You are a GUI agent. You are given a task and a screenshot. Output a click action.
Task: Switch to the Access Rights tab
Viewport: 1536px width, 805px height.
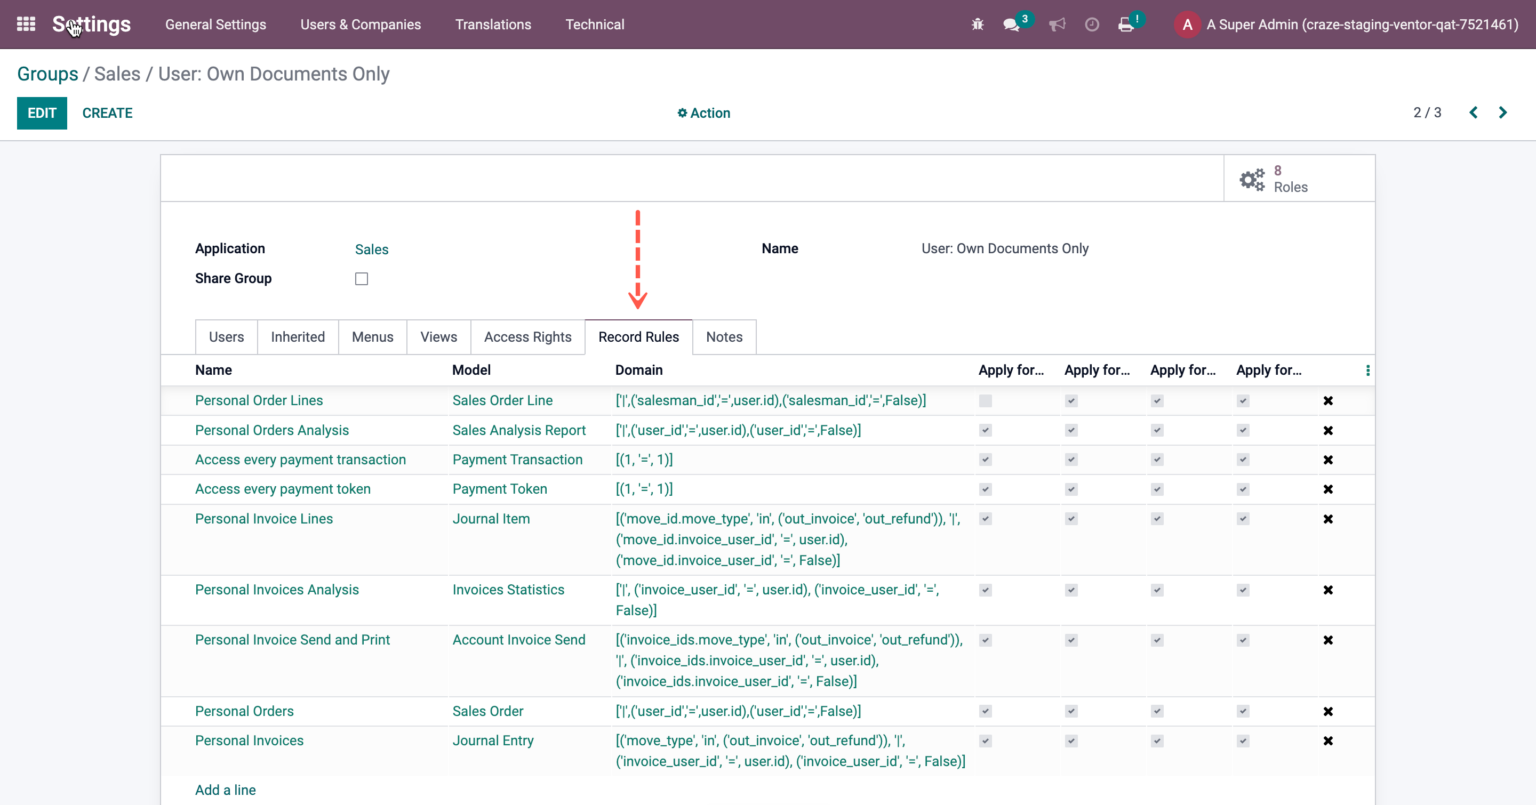pyautogui.click(x=528, y=337)
